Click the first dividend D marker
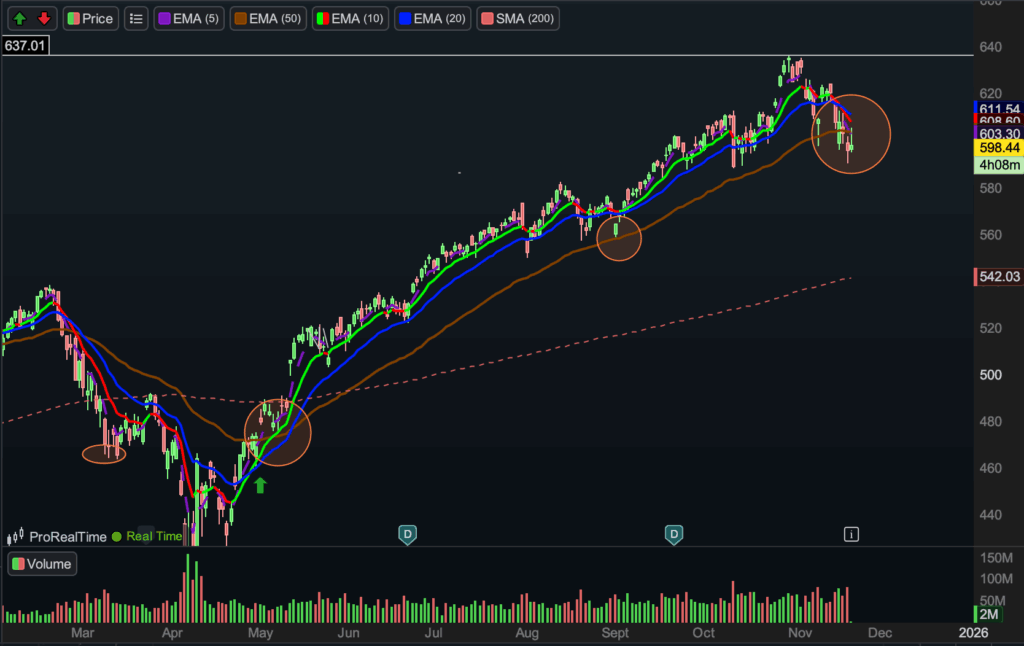1024x646 pixels. click(x=407, y=534)
